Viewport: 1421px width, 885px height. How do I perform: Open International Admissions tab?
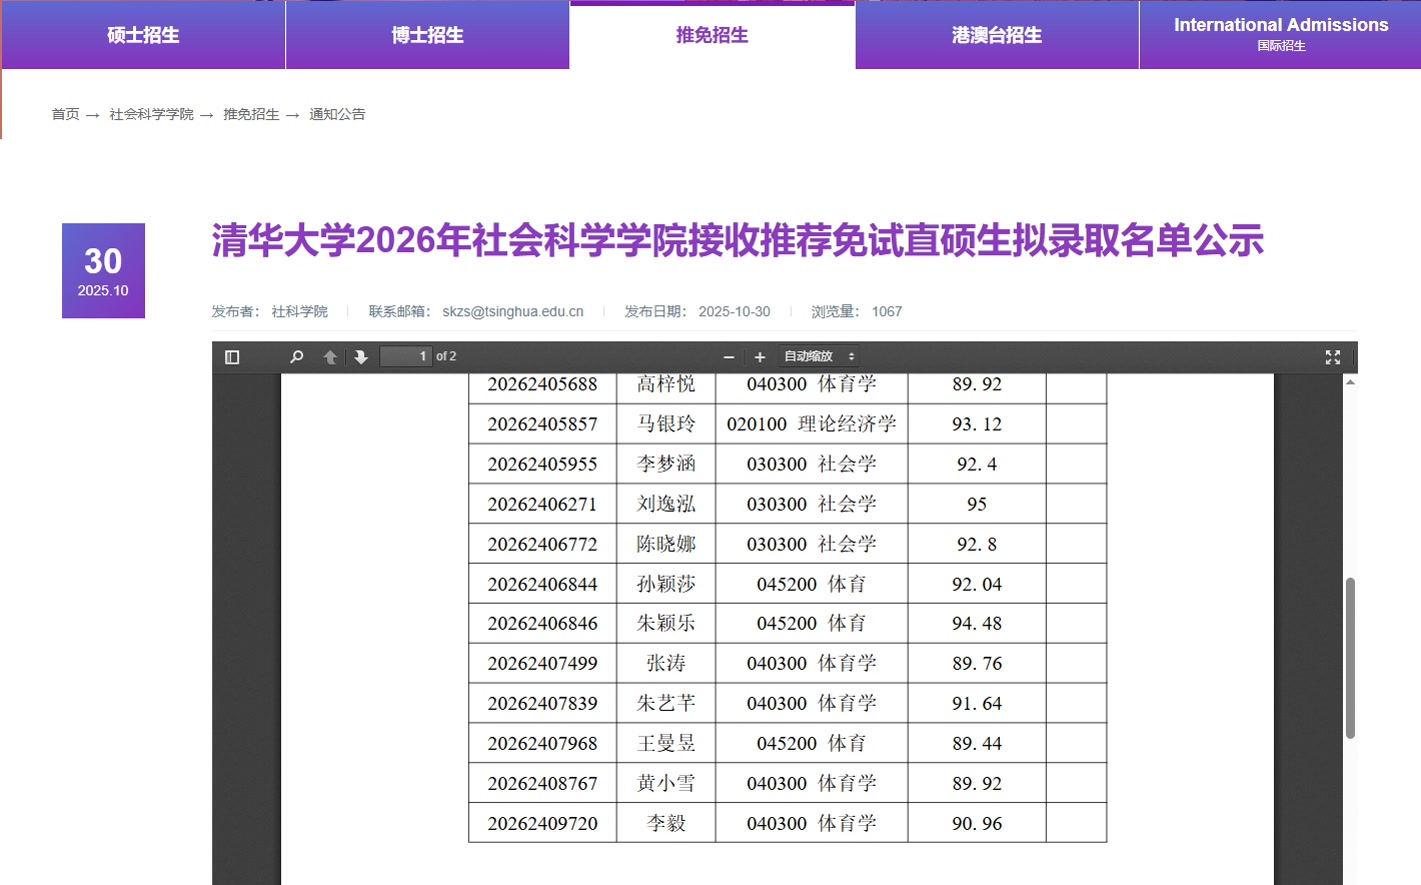(1280, 34)
